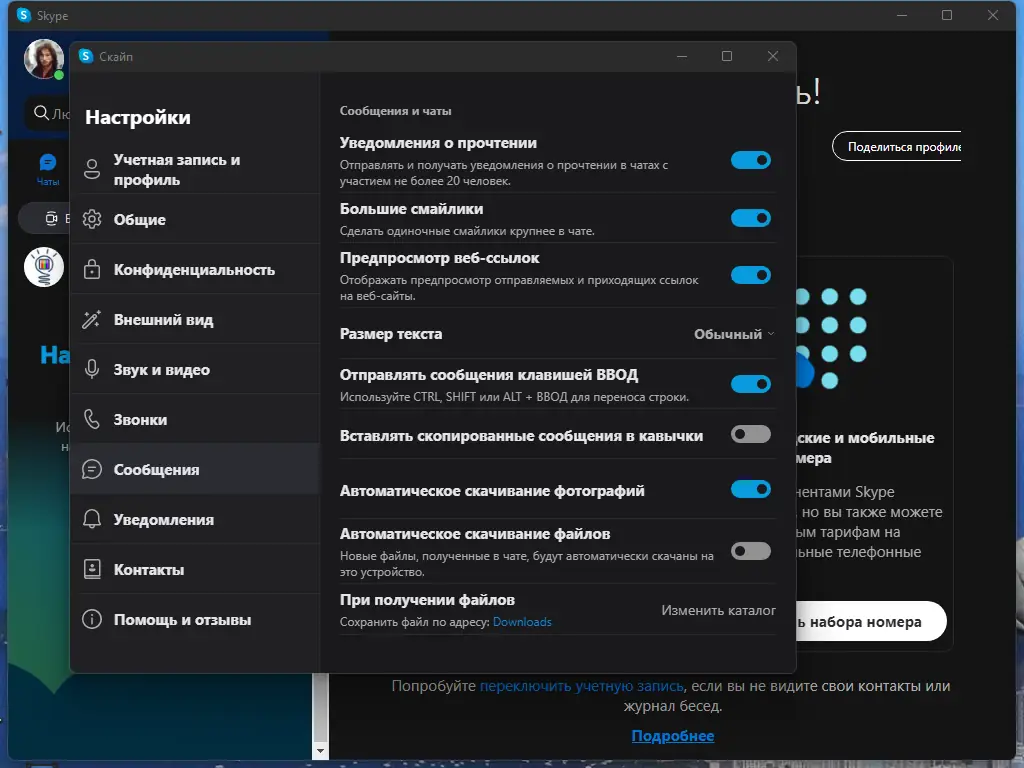This screenshot has height=768, width=1024.
Task: Turn off Большие смайлики
Action: pyautogui.click(x=751, y=218)
